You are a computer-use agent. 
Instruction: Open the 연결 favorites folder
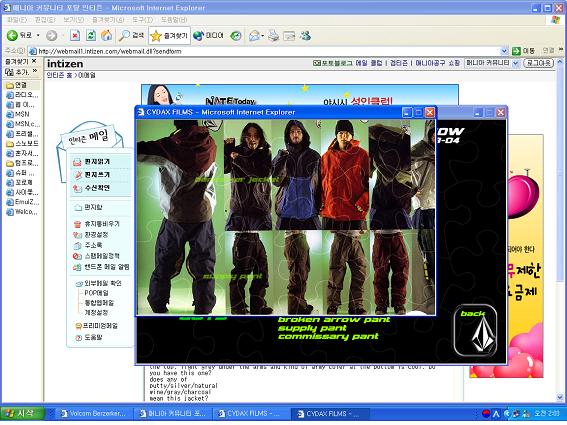(x=17, y=85)
